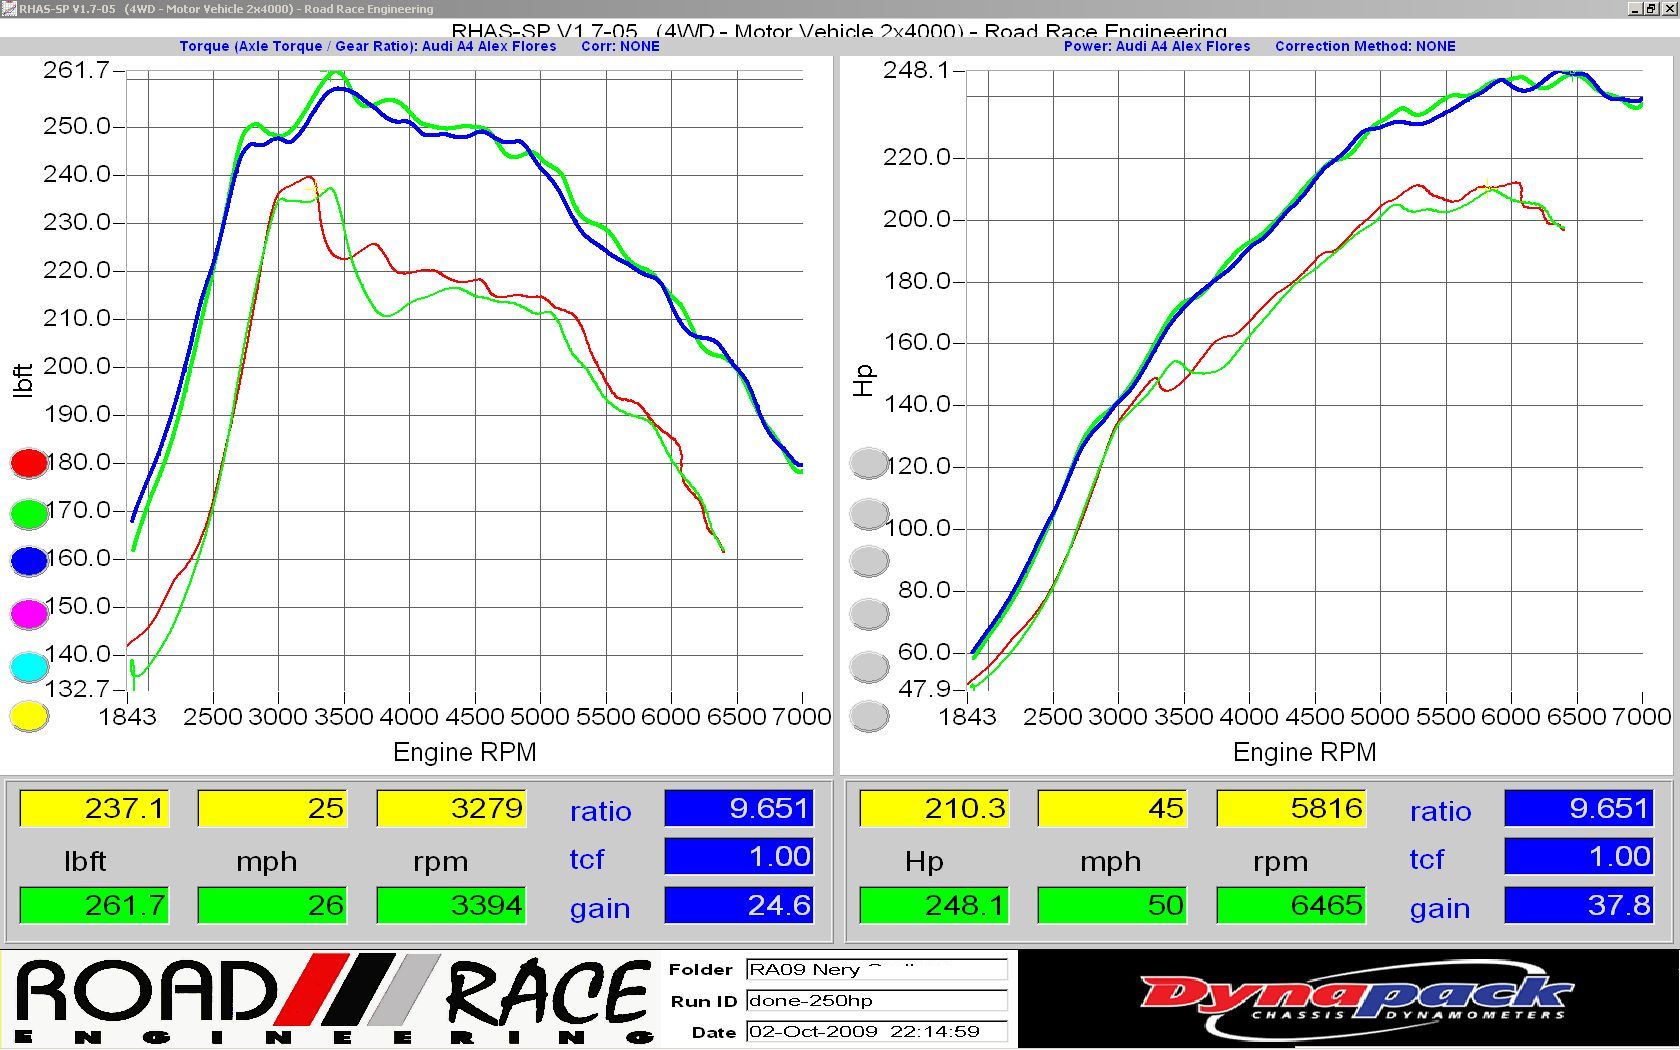This screenshot has width=1680, height=1050.
Task: Toggle the green run circle beside torque graph
Action: point(29,513)
